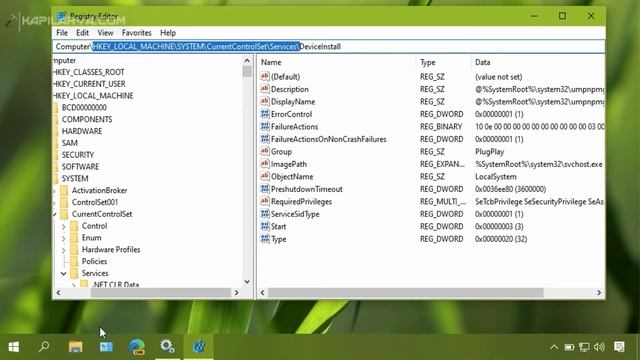
Task: Select the Policies key
Action: (x=94, y=261)
